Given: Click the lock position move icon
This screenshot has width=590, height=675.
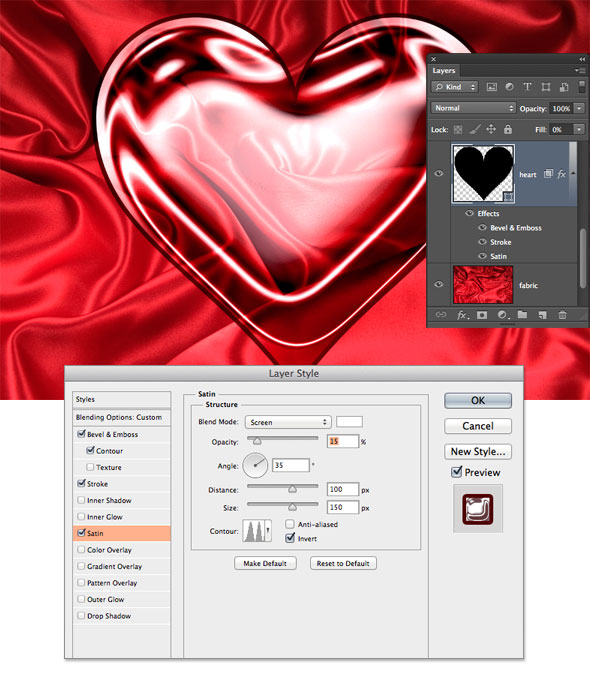Looking at the screenshot, I should pos(491,129).
